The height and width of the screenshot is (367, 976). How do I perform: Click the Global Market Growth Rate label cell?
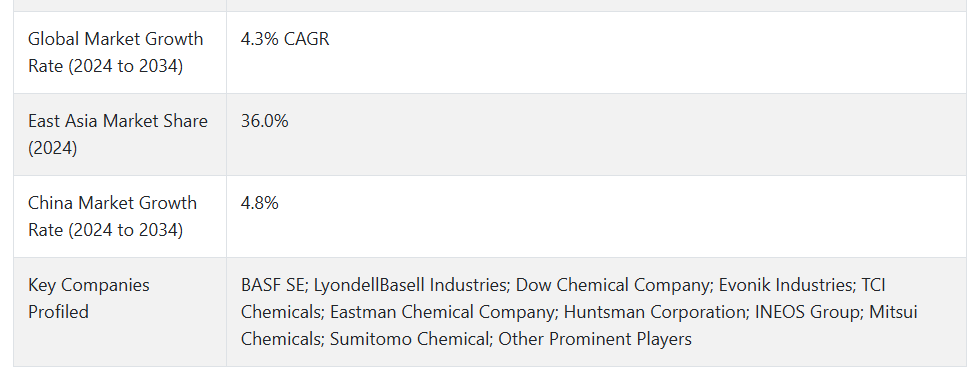coord(120,52)
